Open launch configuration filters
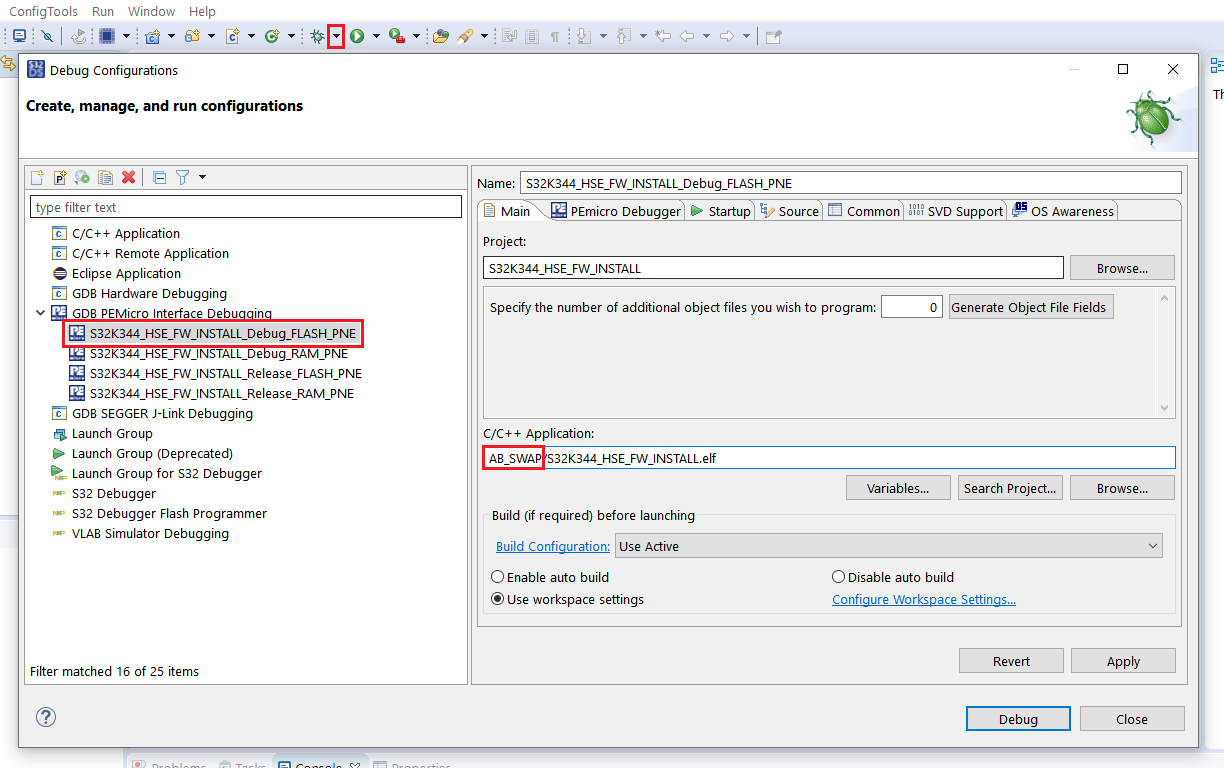This screenshot has width=1224, height=768. pyautogui.click(x=184, y=177)
